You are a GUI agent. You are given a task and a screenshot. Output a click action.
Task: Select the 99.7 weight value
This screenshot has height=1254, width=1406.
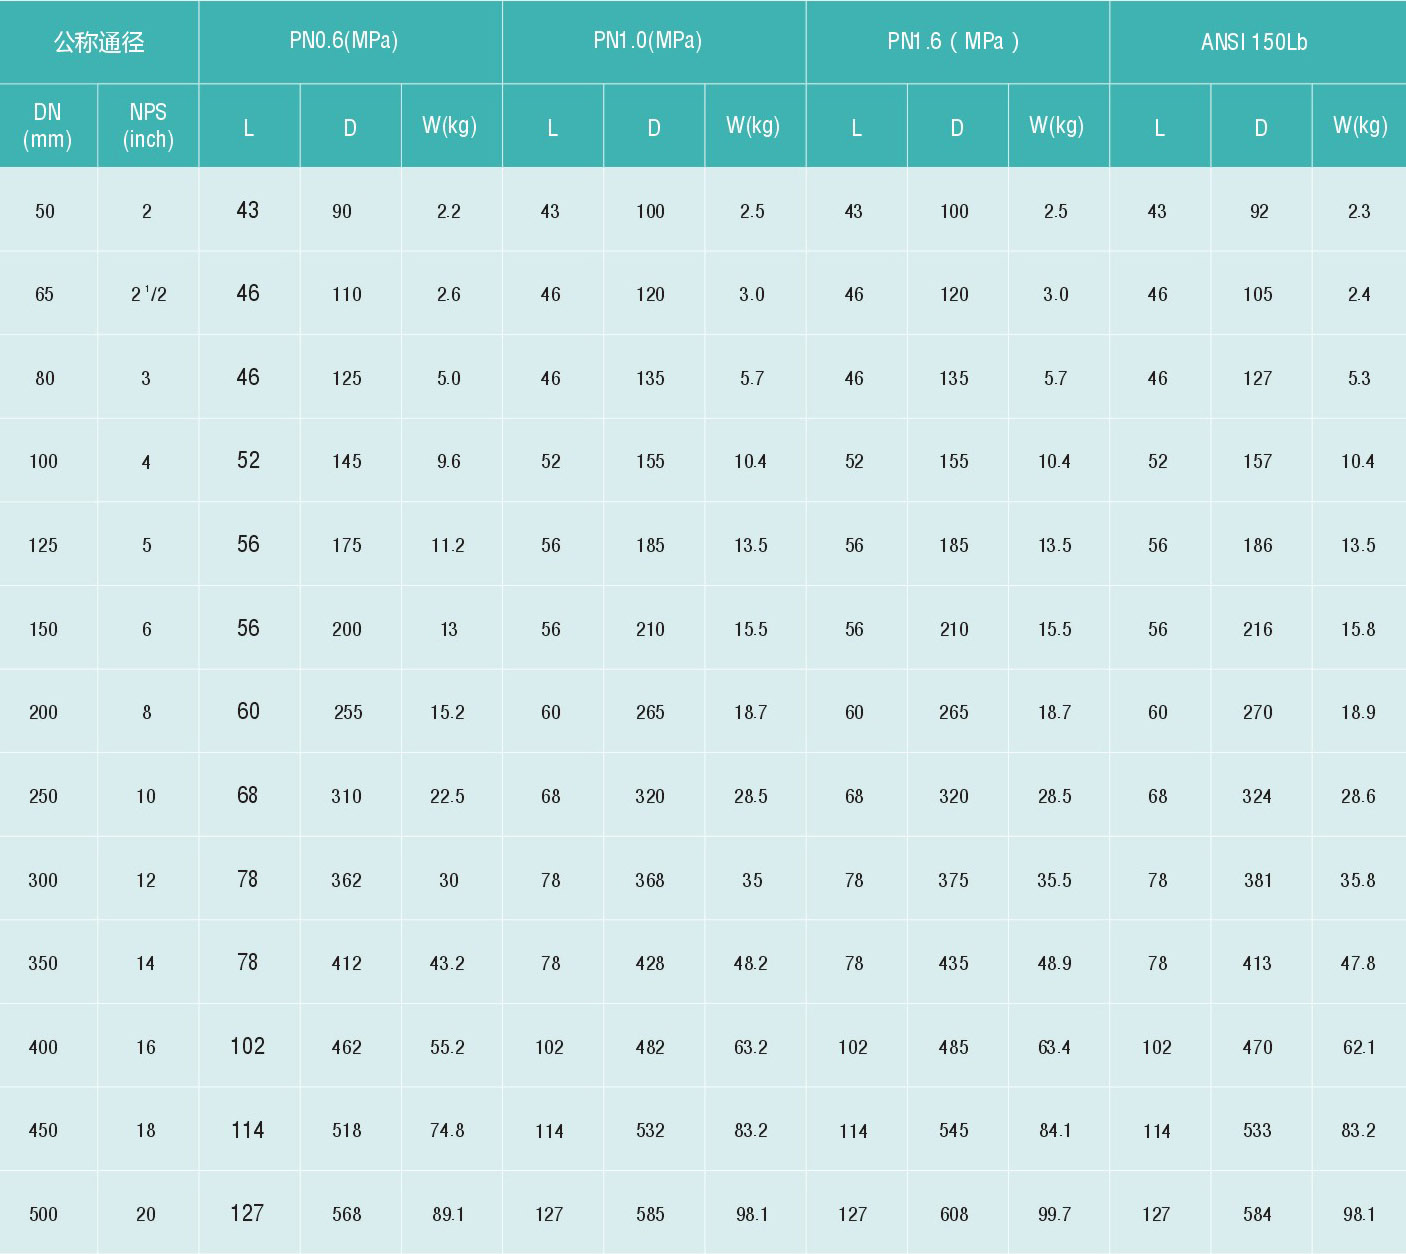(x=1054, y=1214)
